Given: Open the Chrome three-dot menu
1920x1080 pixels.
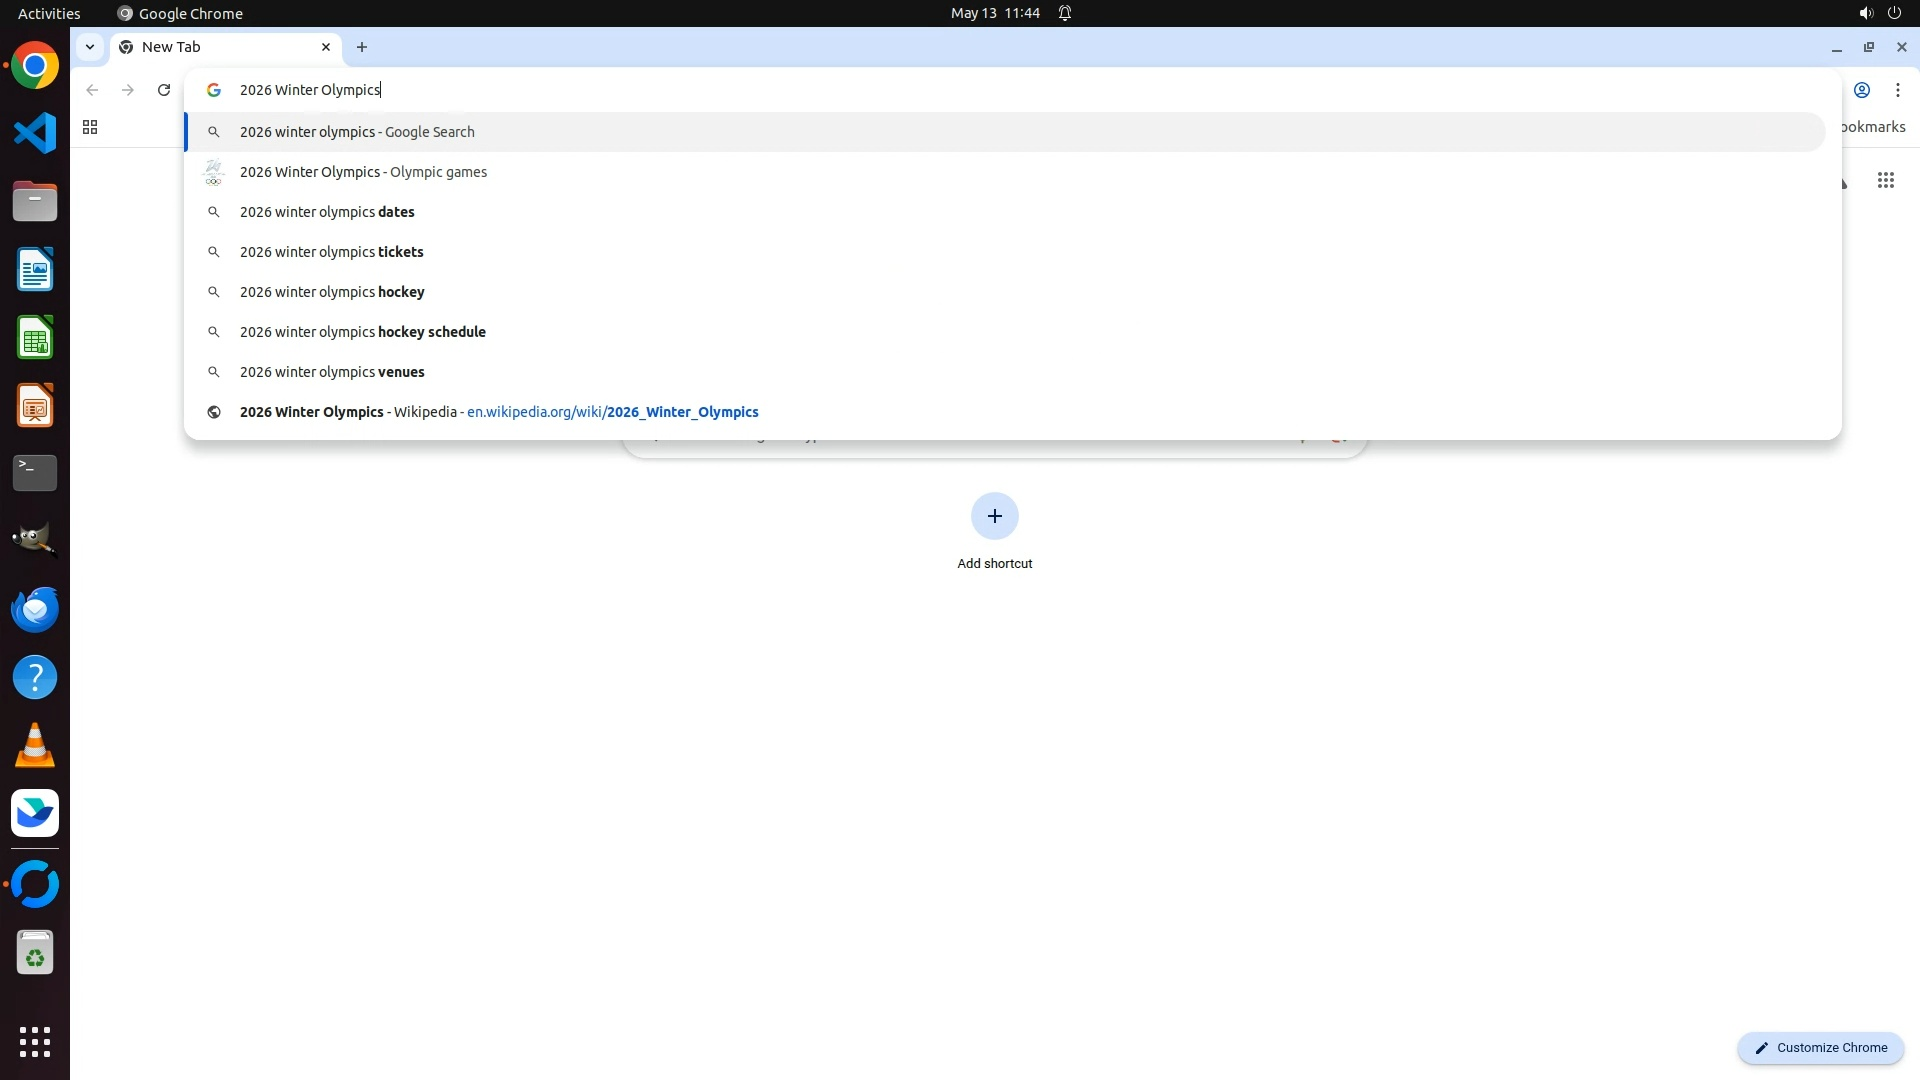Looking at the screenshot, I should coord(1897,90).
